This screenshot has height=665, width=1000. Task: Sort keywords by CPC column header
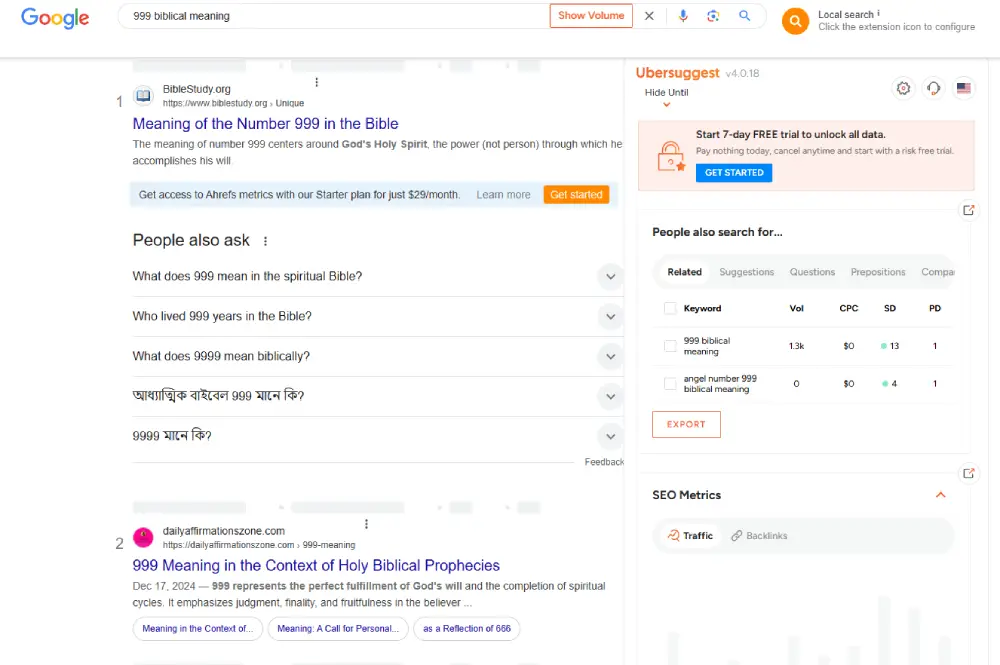pyautogui.click(x=848, y=309)
